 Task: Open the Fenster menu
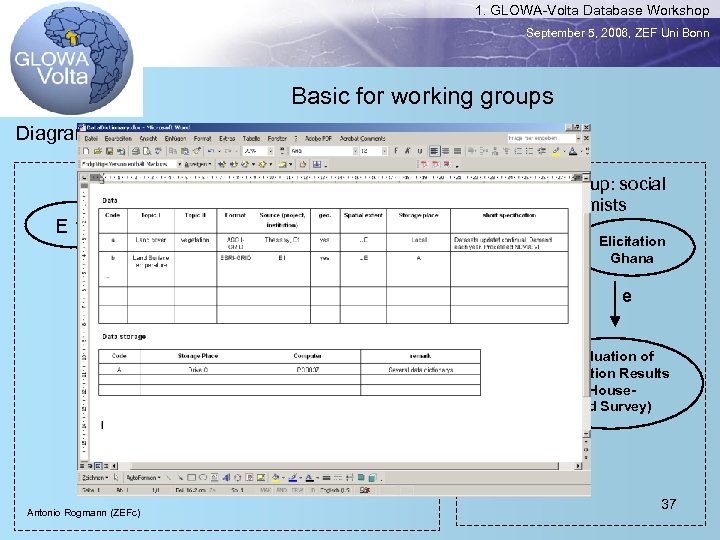(277, 138)
